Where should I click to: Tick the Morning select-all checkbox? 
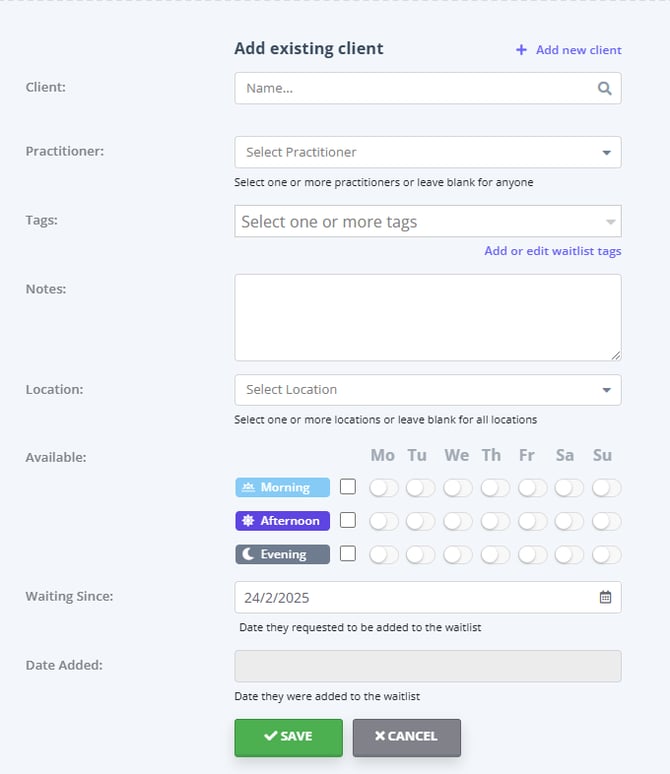pos(348,487)
